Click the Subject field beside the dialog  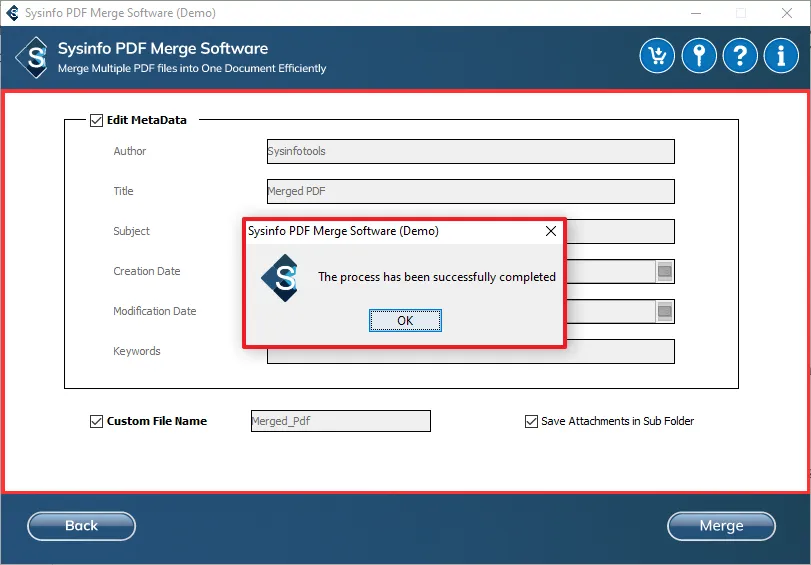tap(621, 231)
